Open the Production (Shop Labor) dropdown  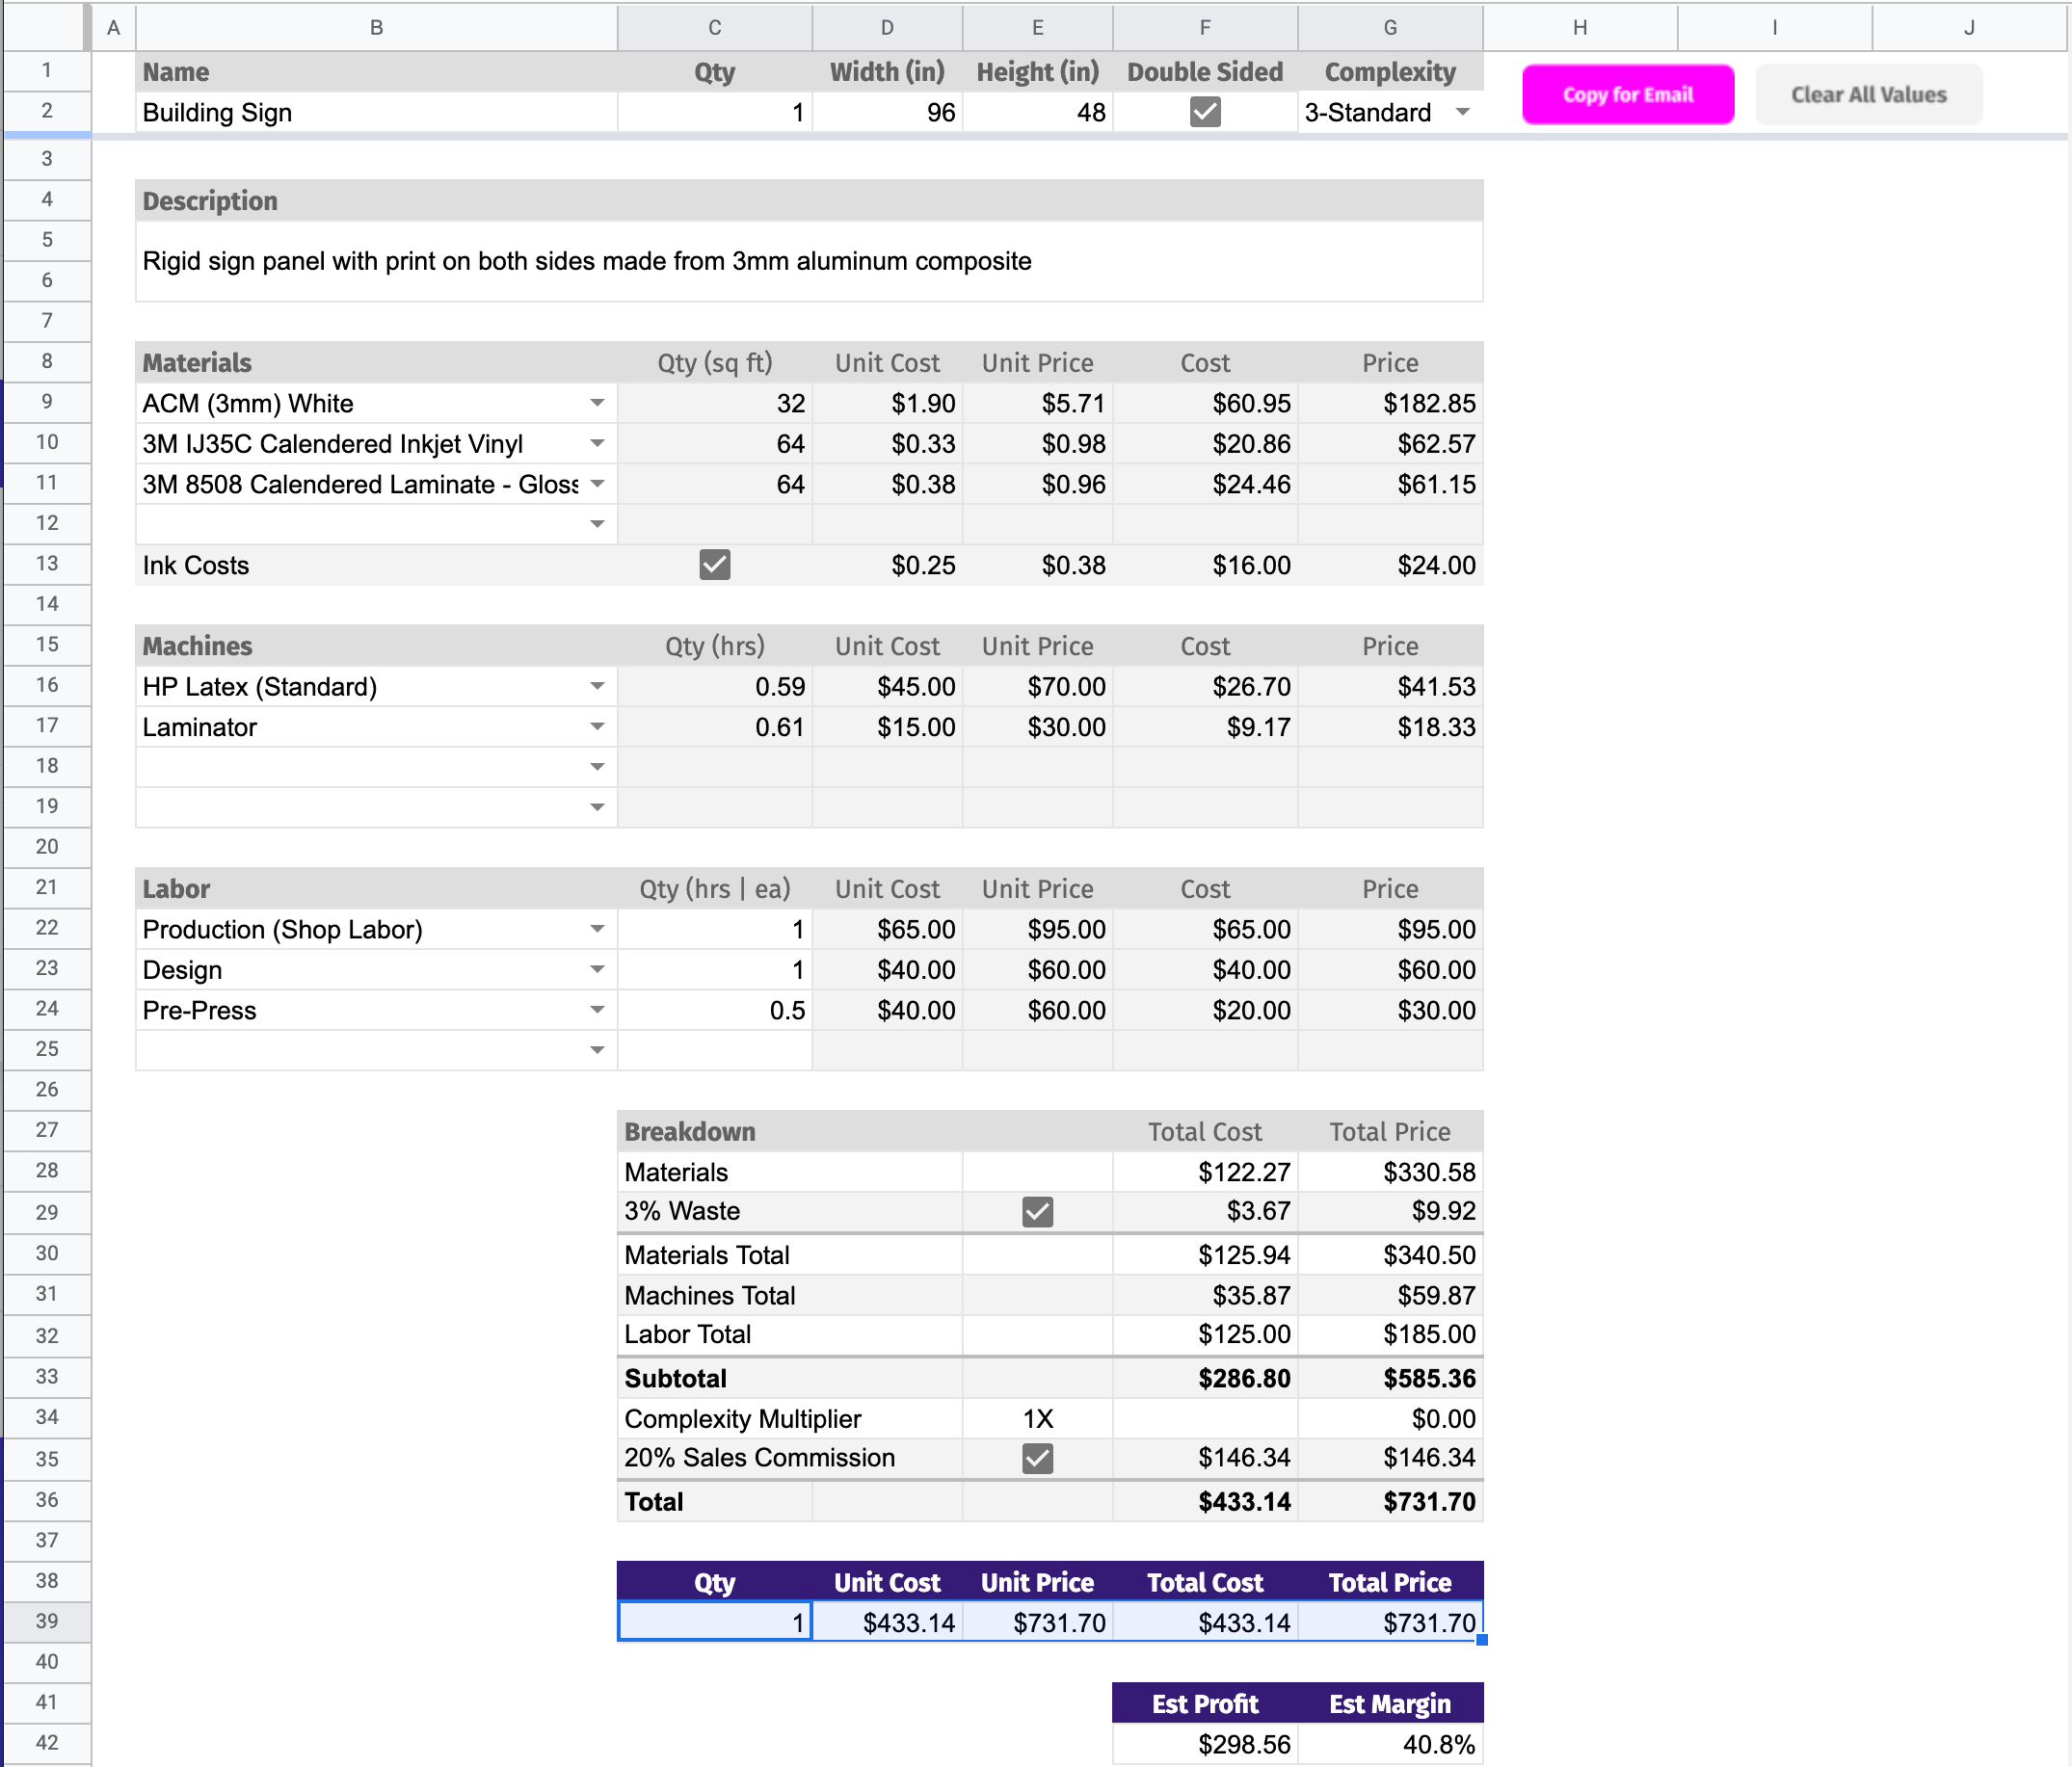(597, 929)
